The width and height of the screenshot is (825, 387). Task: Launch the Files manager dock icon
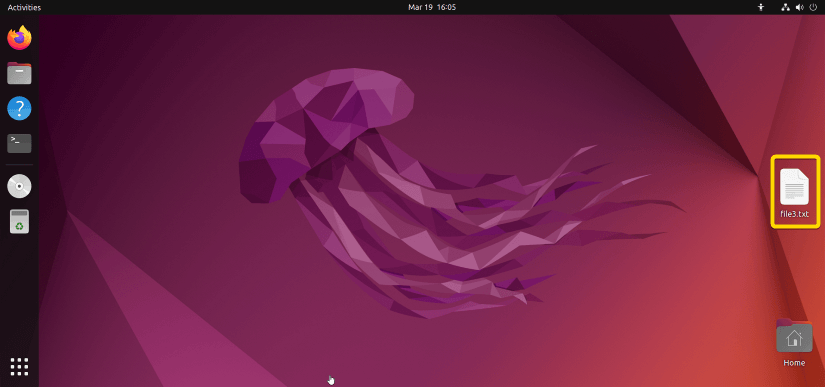click(19, 73)
